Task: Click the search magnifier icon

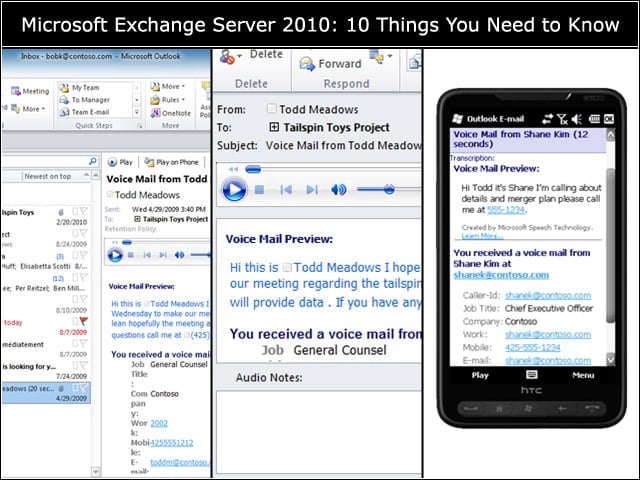Action: pyautogui.click(x=93, y=161)
